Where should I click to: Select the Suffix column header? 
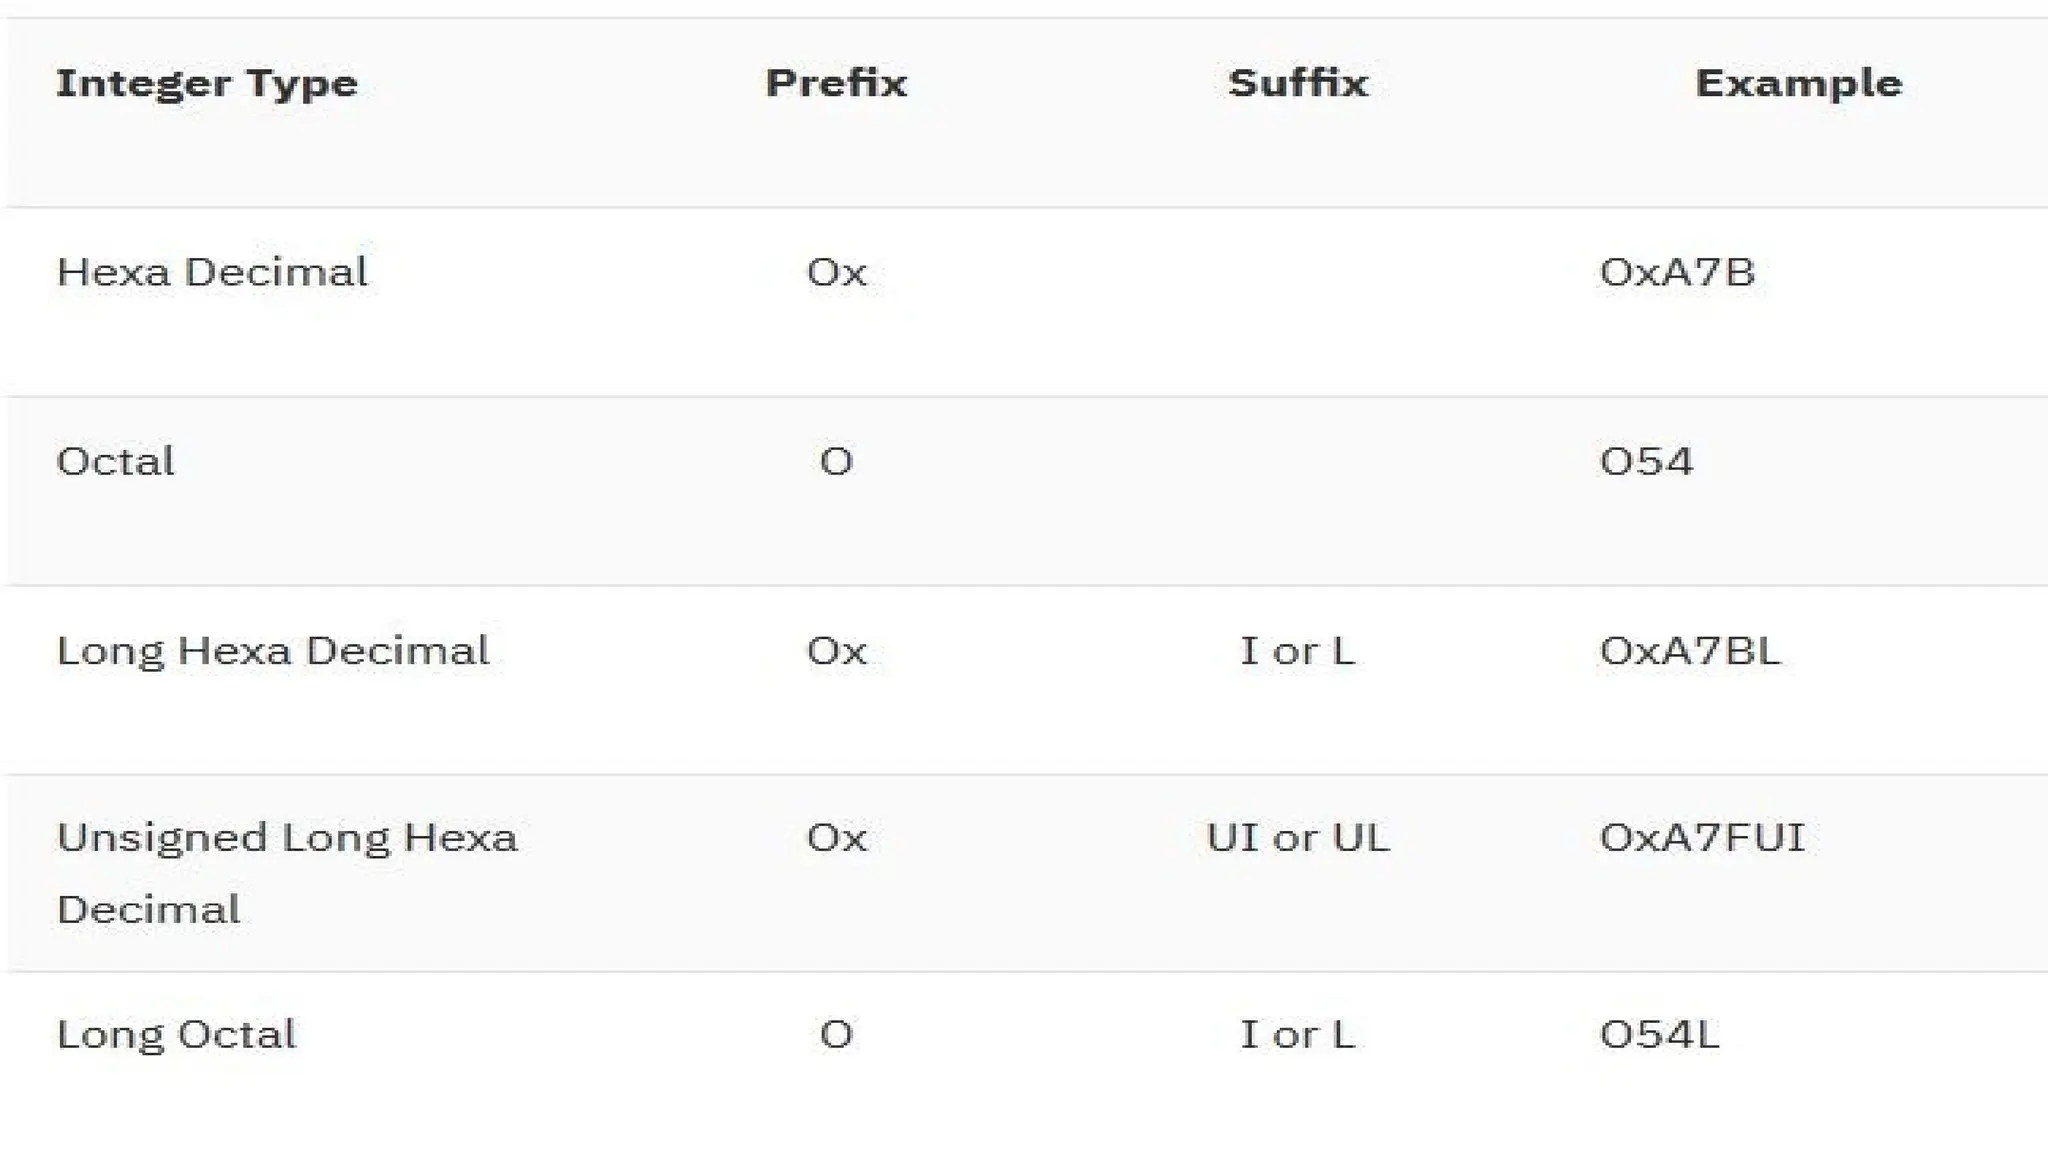pyautogui.click(x=1298, y=83)
